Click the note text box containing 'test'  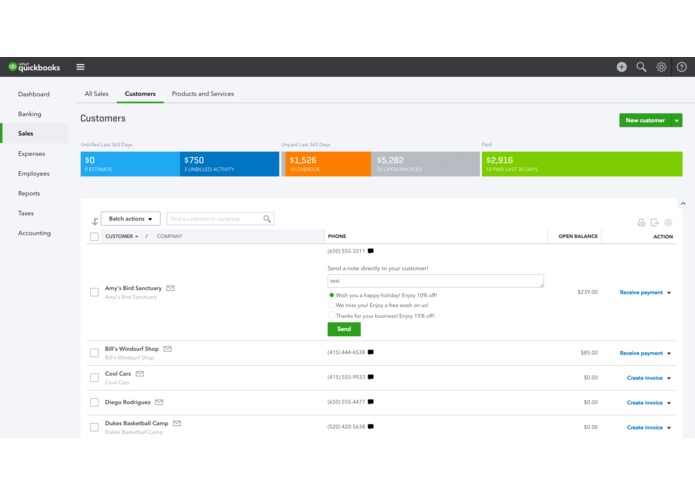pyautogui.click(x=435, y=281)
